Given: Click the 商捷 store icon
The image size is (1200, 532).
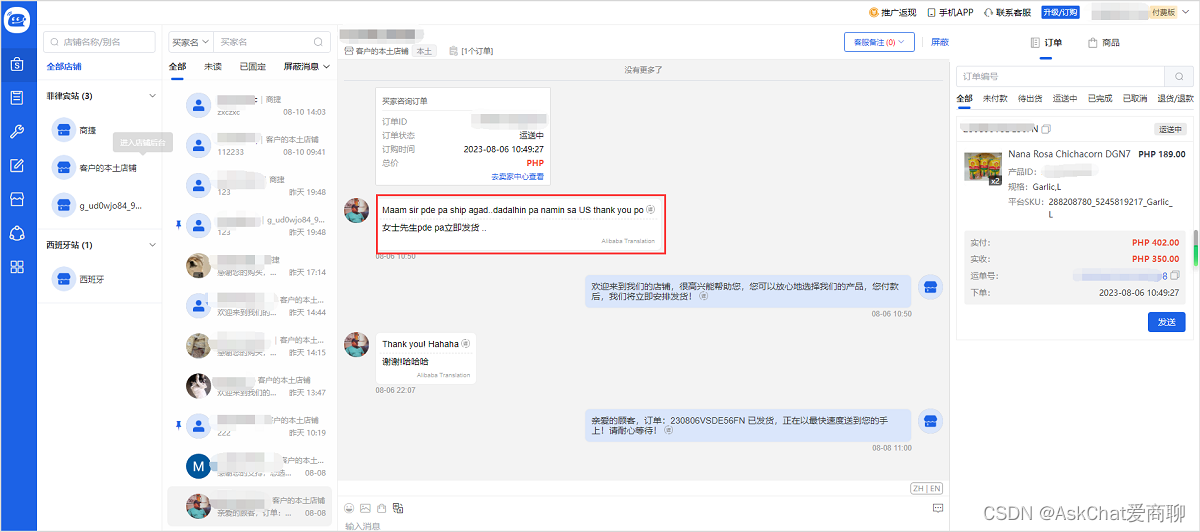Looking at the screenshot, I should (63, 129).
